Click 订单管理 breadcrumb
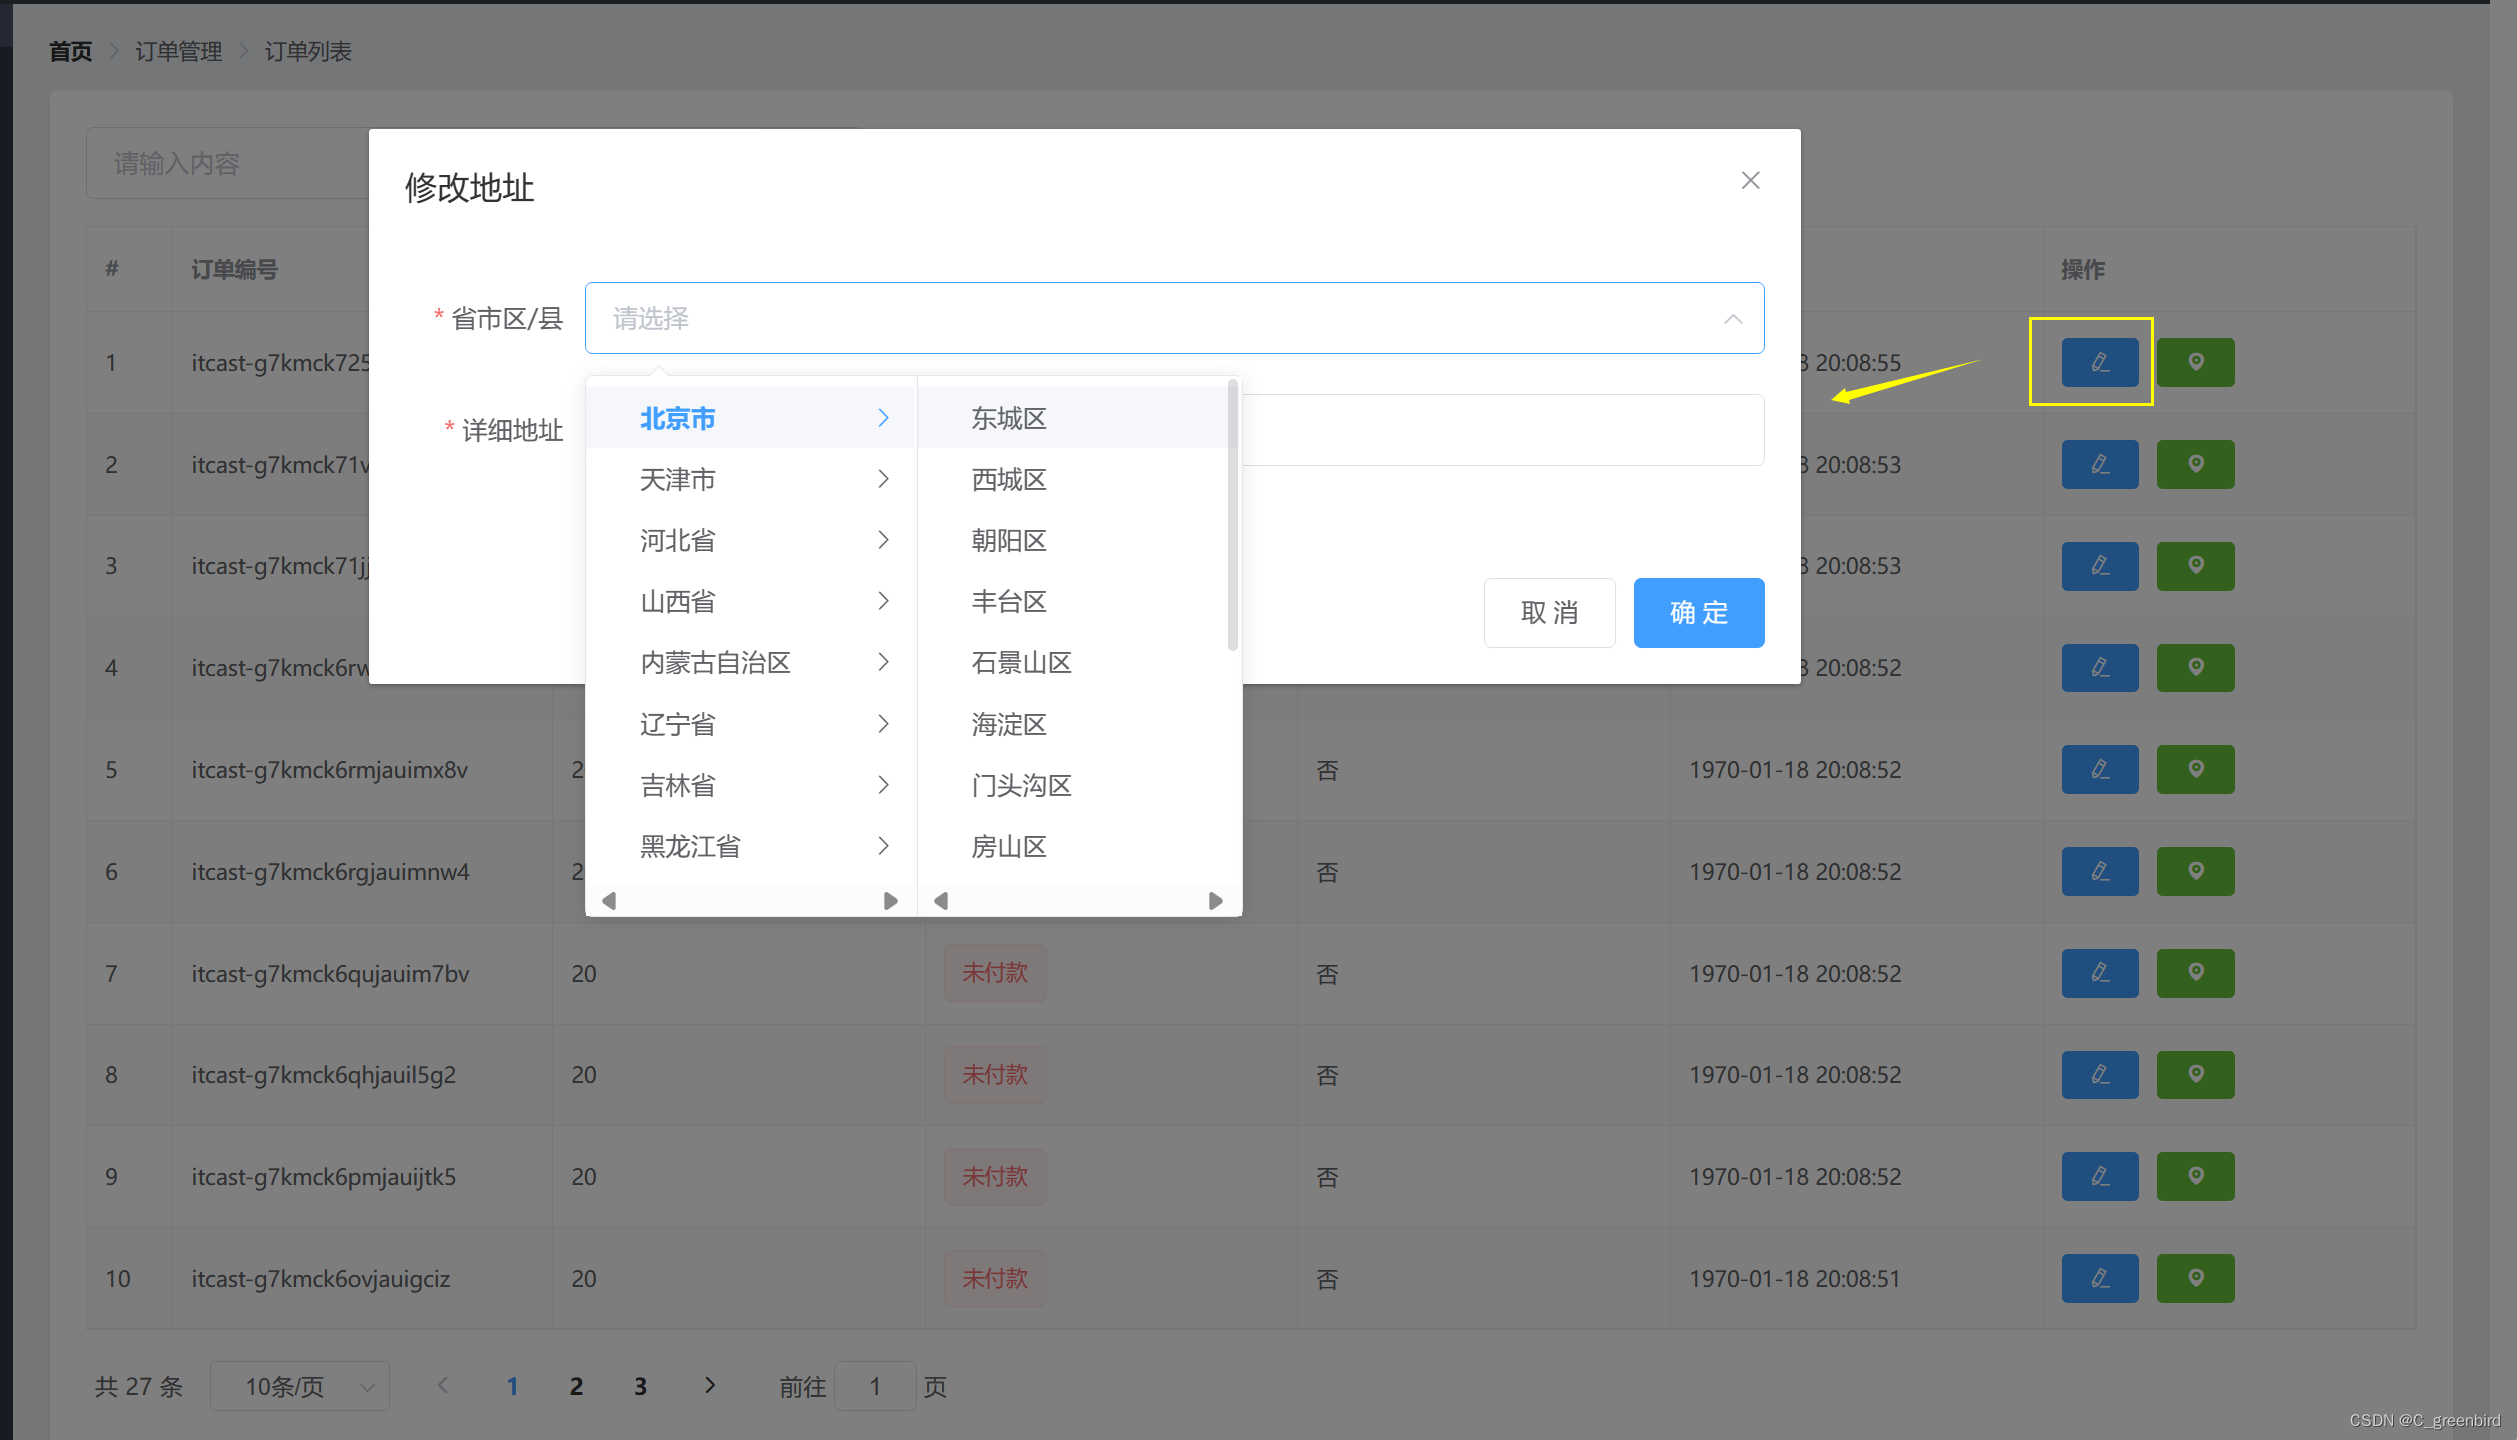 click(x=178, y=51)
